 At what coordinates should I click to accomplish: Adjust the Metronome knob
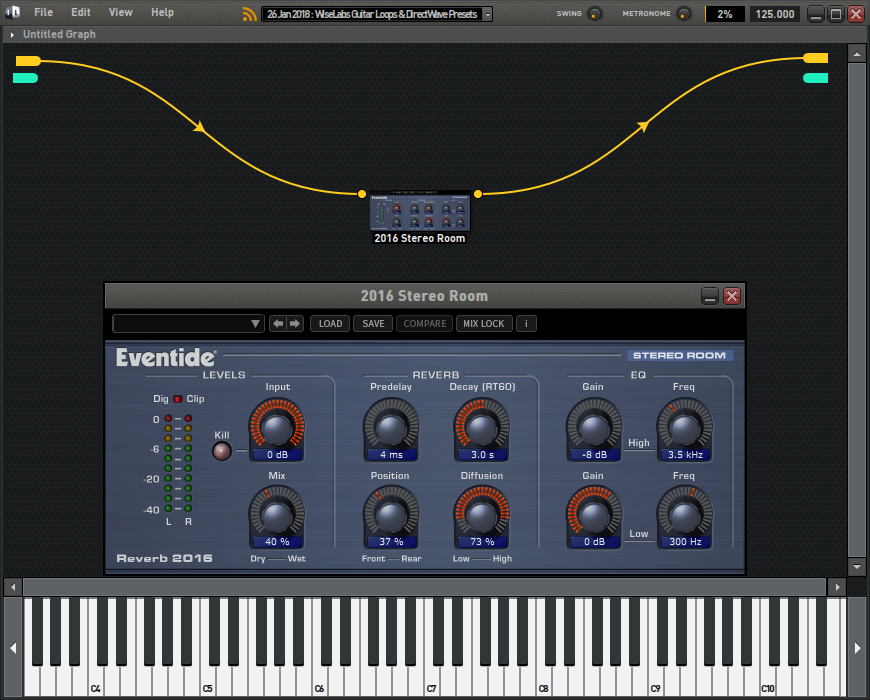click(684, 14)
